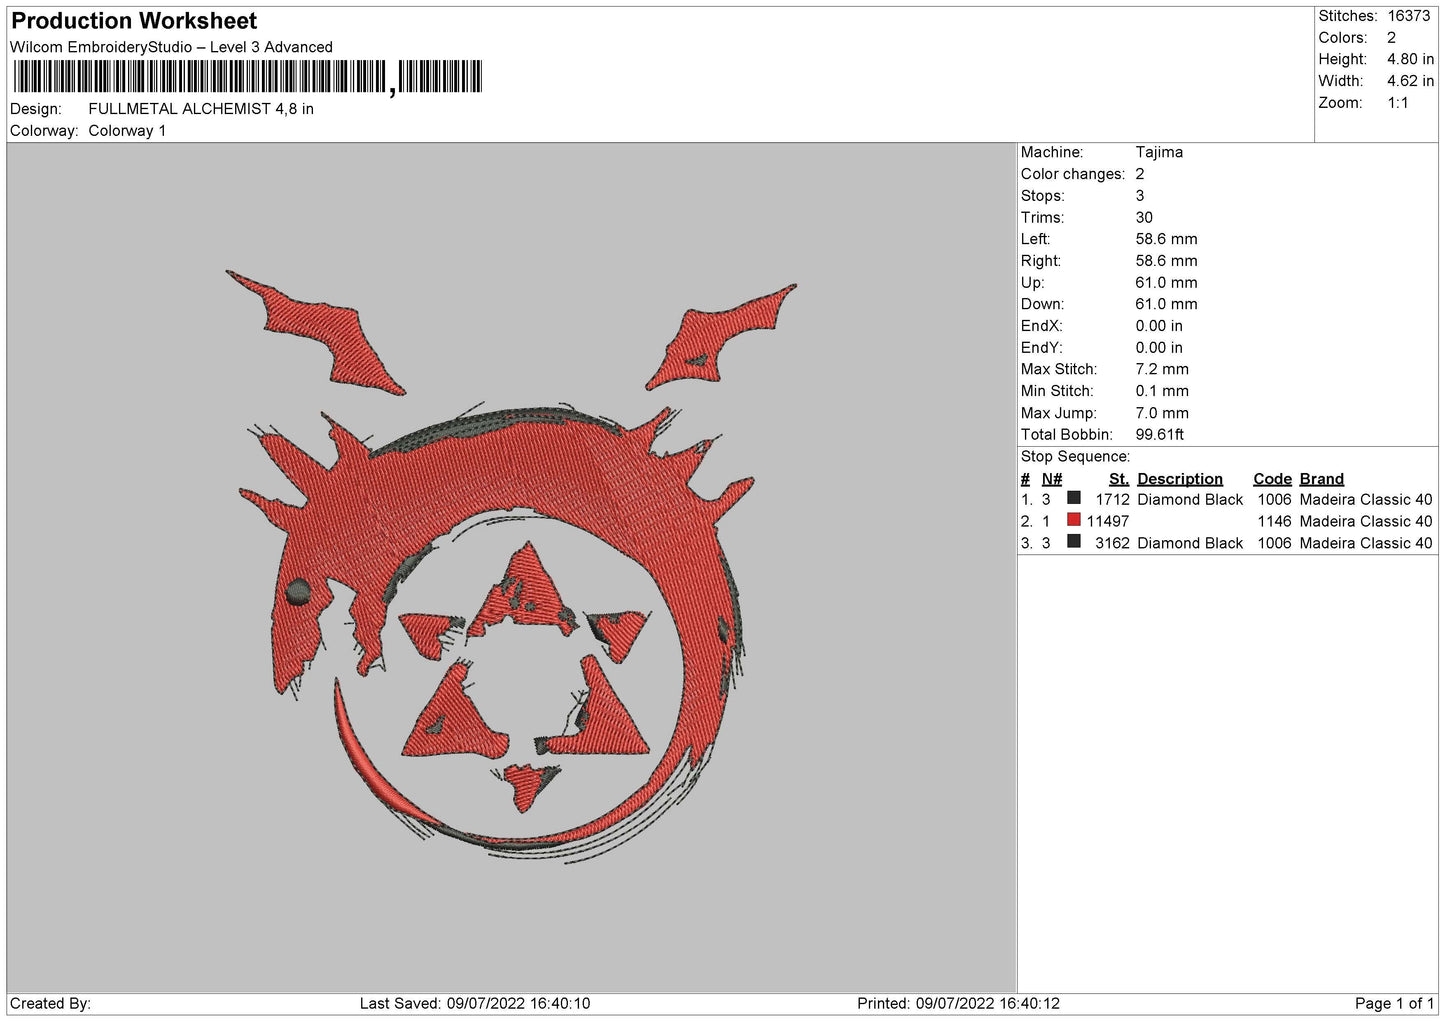Click Madeira Classic 40 in row 3

pyautogui.click(x=1366, y=544)
